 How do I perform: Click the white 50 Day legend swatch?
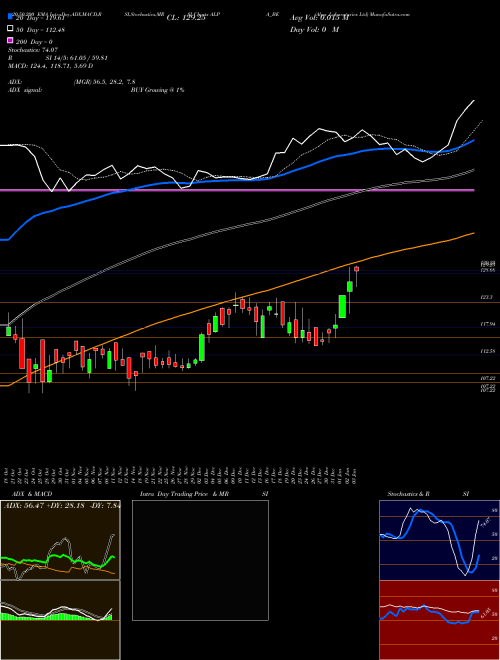pos(10,29)
